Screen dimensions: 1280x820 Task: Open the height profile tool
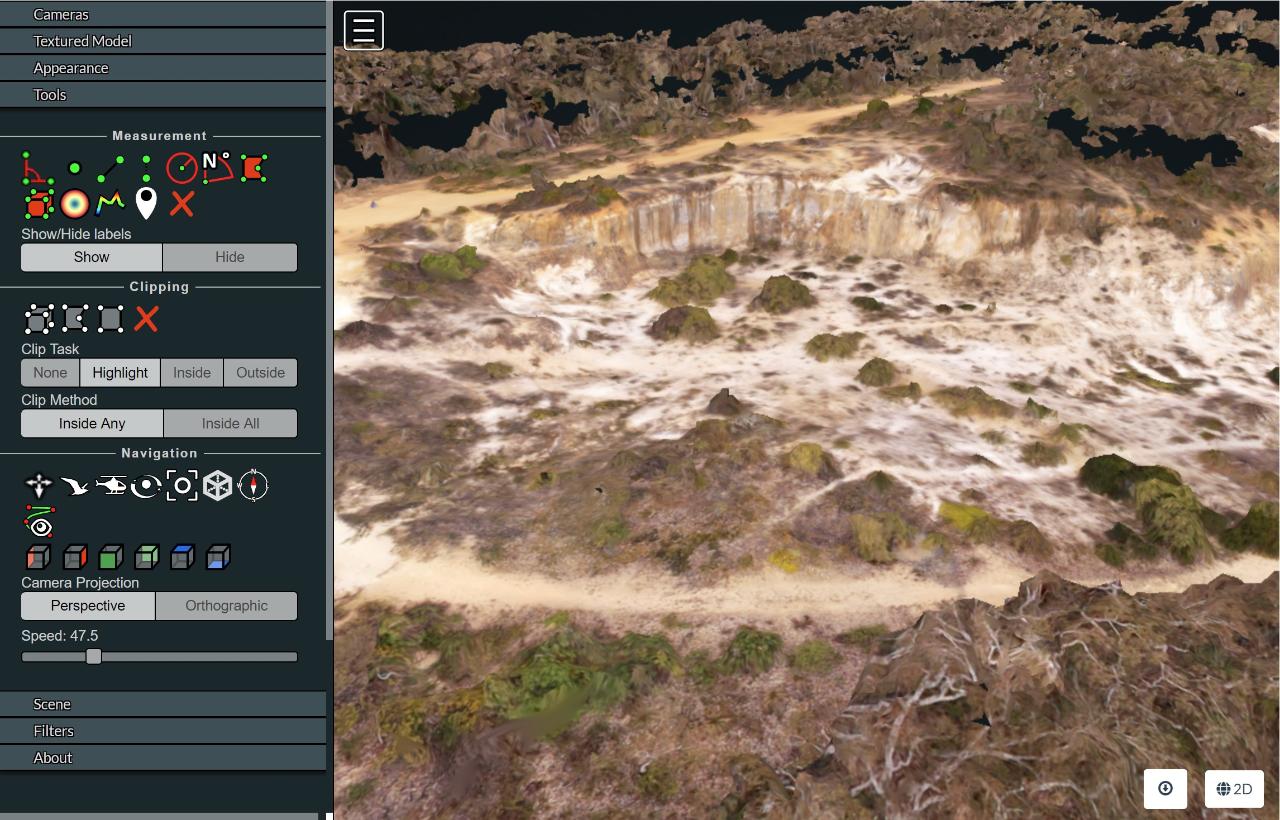tap(110, 203)
